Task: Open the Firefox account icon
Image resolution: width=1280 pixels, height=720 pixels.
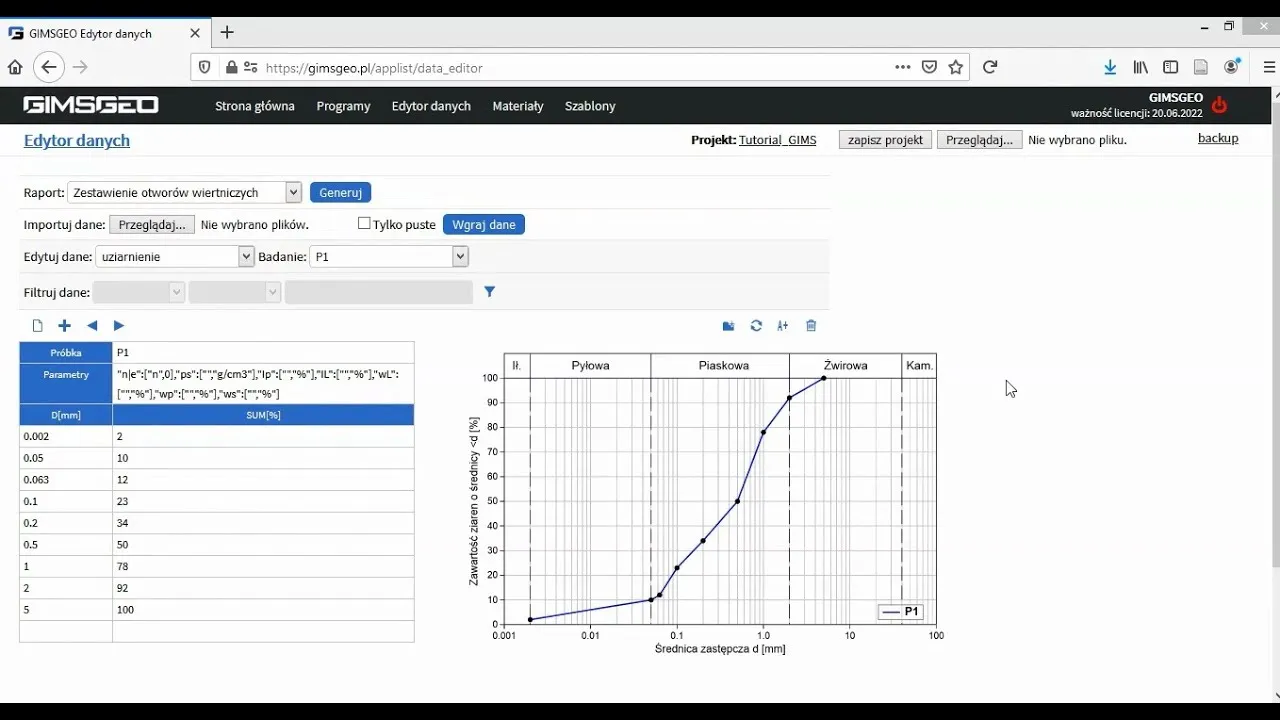Action: [1232, 67]
